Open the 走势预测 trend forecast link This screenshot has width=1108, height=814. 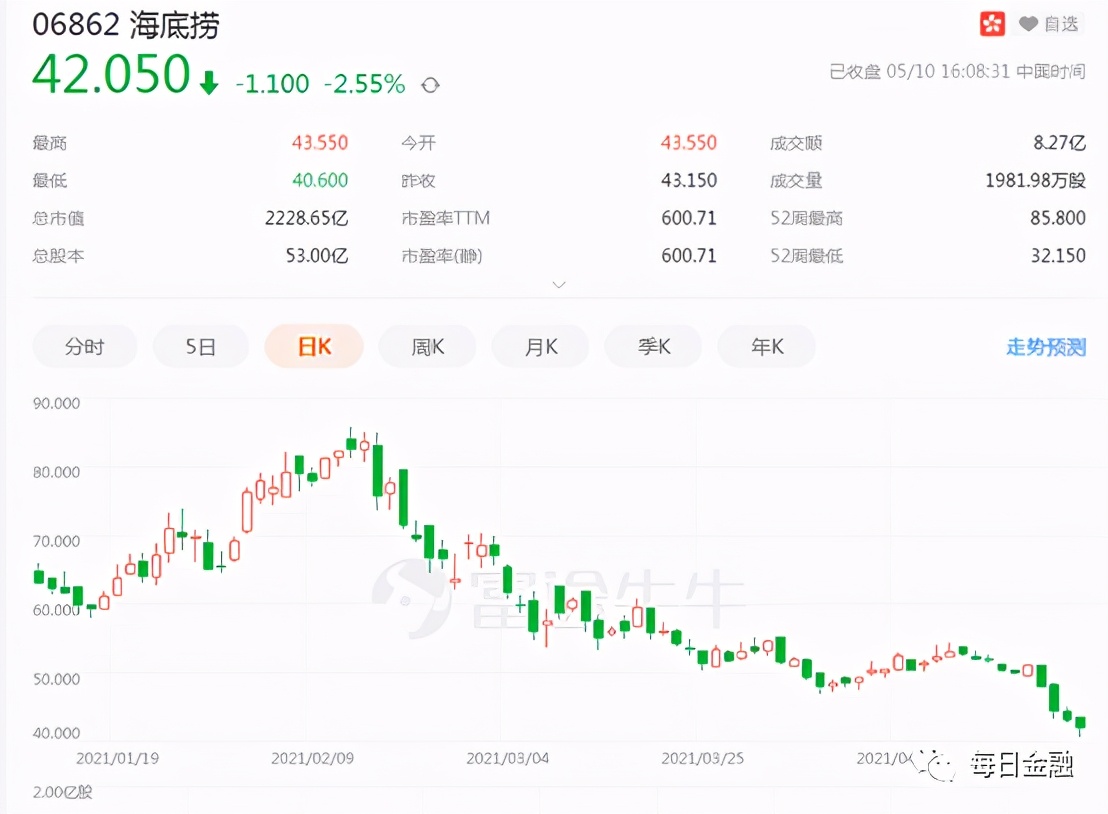click(1046, 347)
